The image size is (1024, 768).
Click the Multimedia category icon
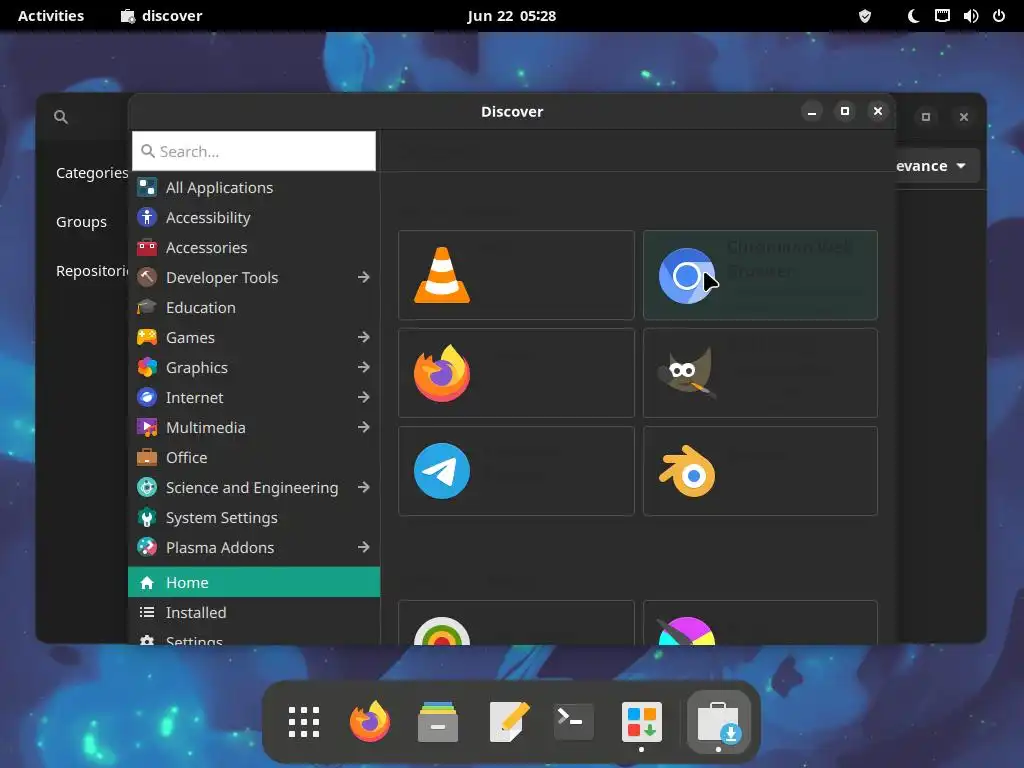pyautogui.click(x=147, y=428)
